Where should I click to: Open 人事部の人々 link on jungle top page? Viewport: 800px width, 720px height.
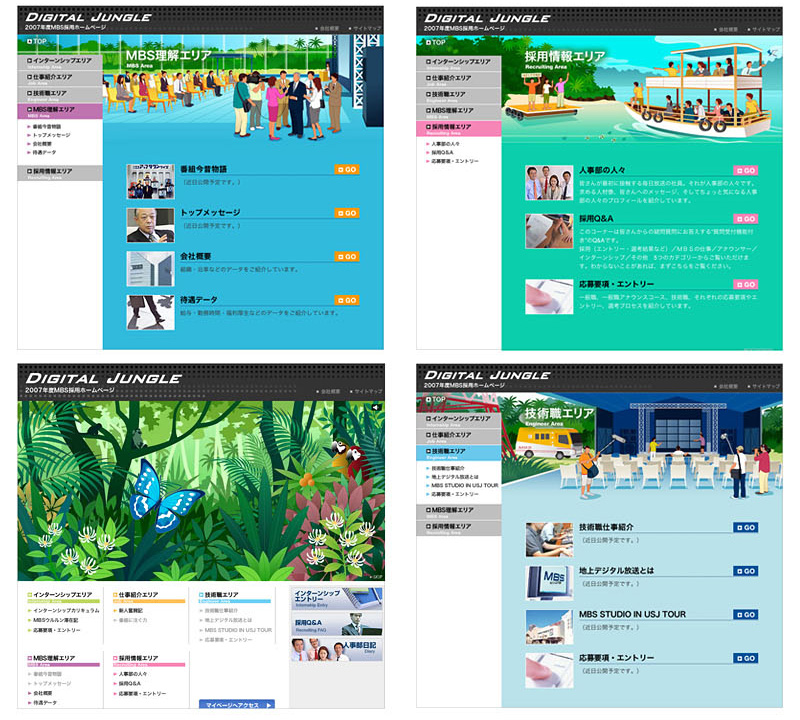tap(132, 674)
